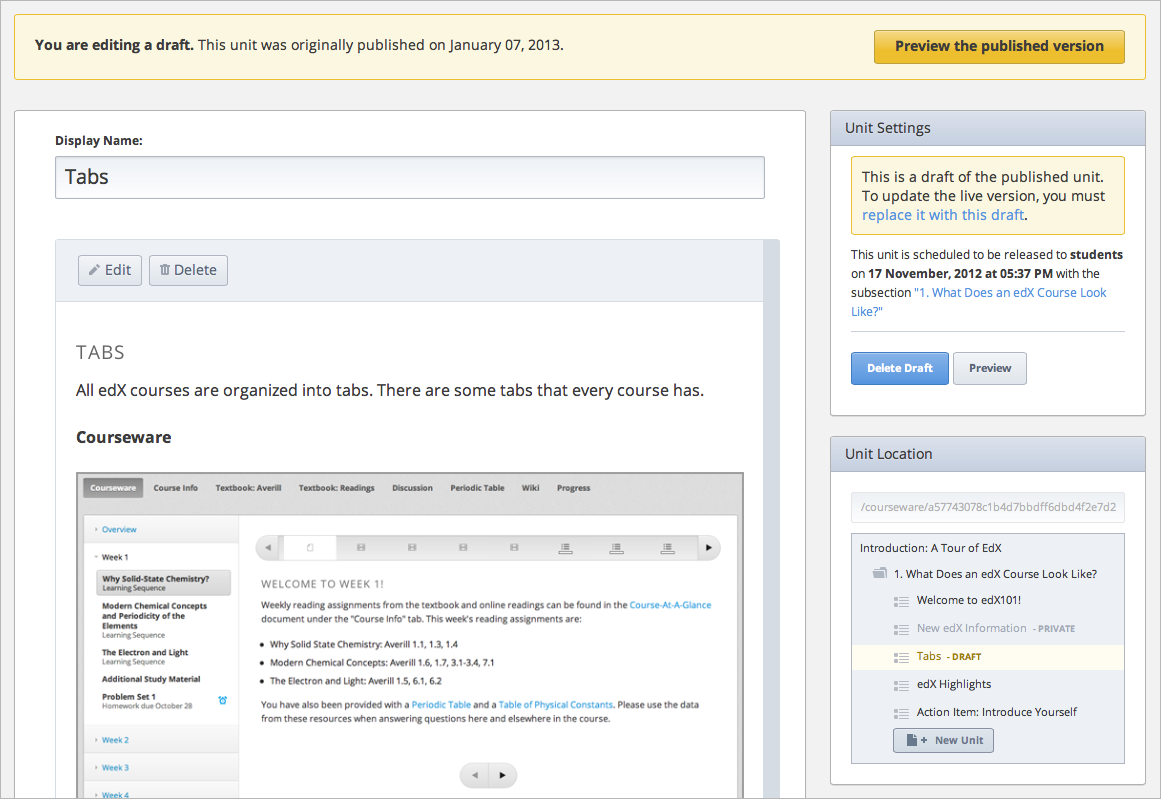
Task: Click left arrow on sequence navigation bar
Action: click(269, 548)
